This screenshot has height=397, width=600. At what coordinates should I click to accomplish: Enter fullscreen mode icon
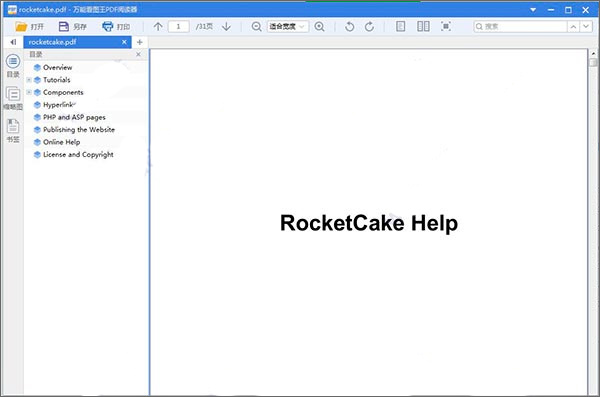coord(446,26)
